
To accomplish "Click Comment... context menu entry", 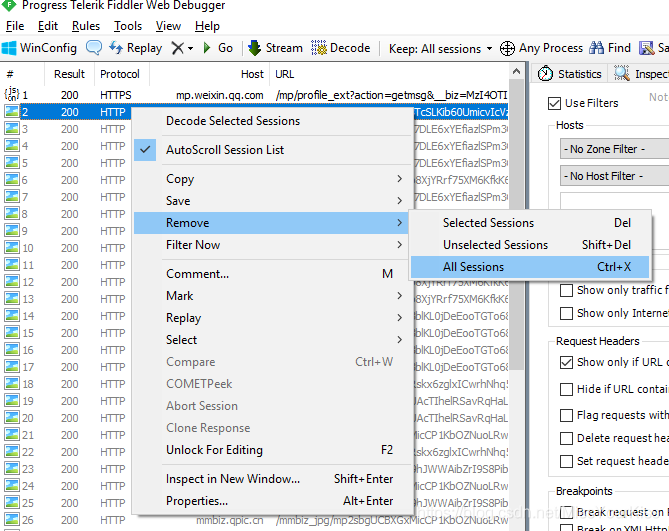I will [x=273, y=274].
